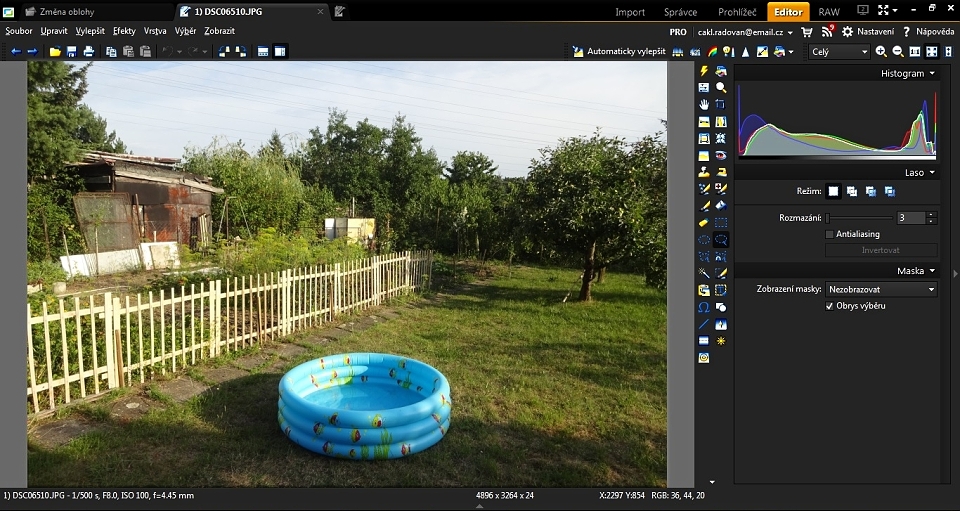
Task: Switch to the Správce tab
Action: click(x=680, y=12)
